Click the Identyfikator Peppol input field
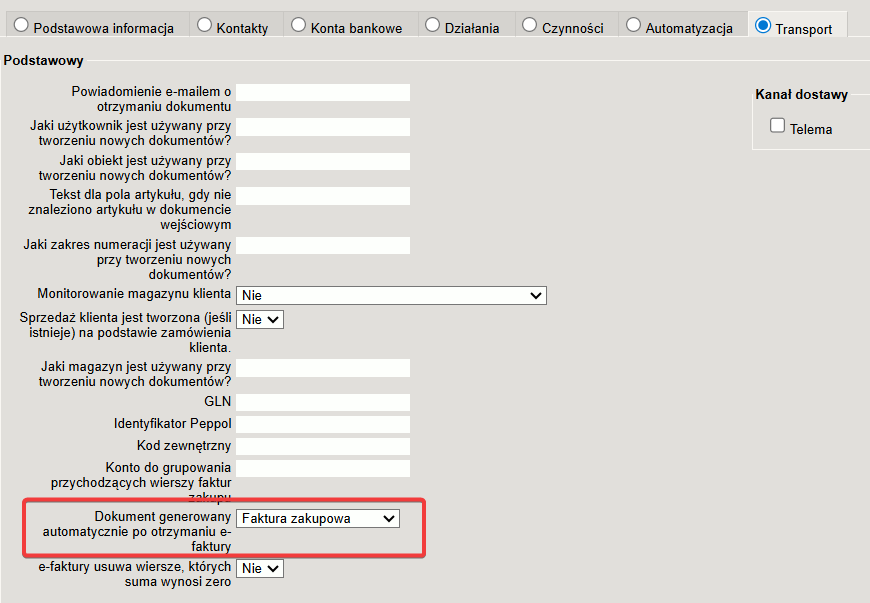The height and width of the screenshot is (603, 870). click(323, 424)
